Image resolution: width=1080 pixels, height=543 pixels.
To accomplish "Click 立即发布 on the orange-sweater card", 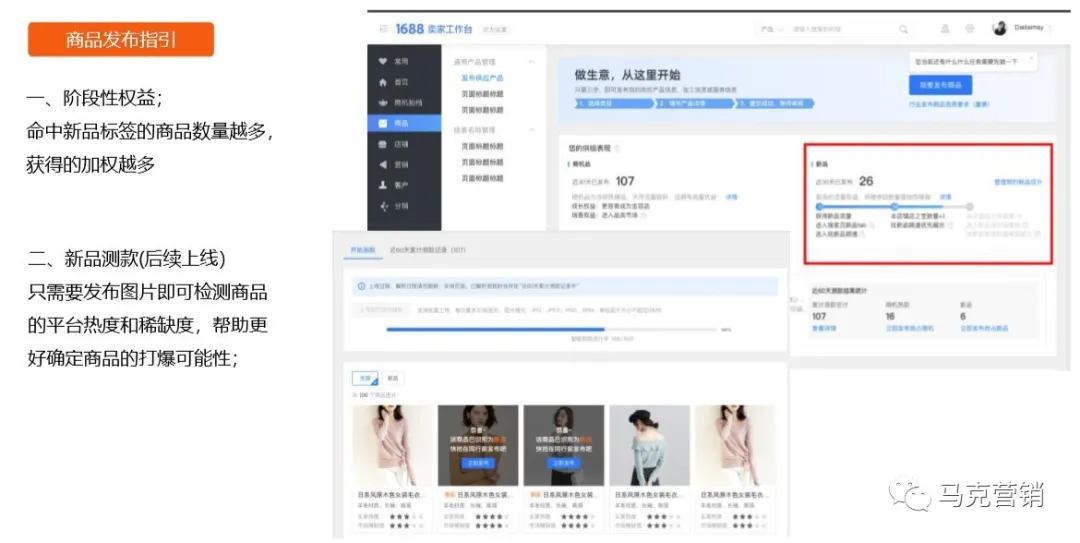I will 478,463.
